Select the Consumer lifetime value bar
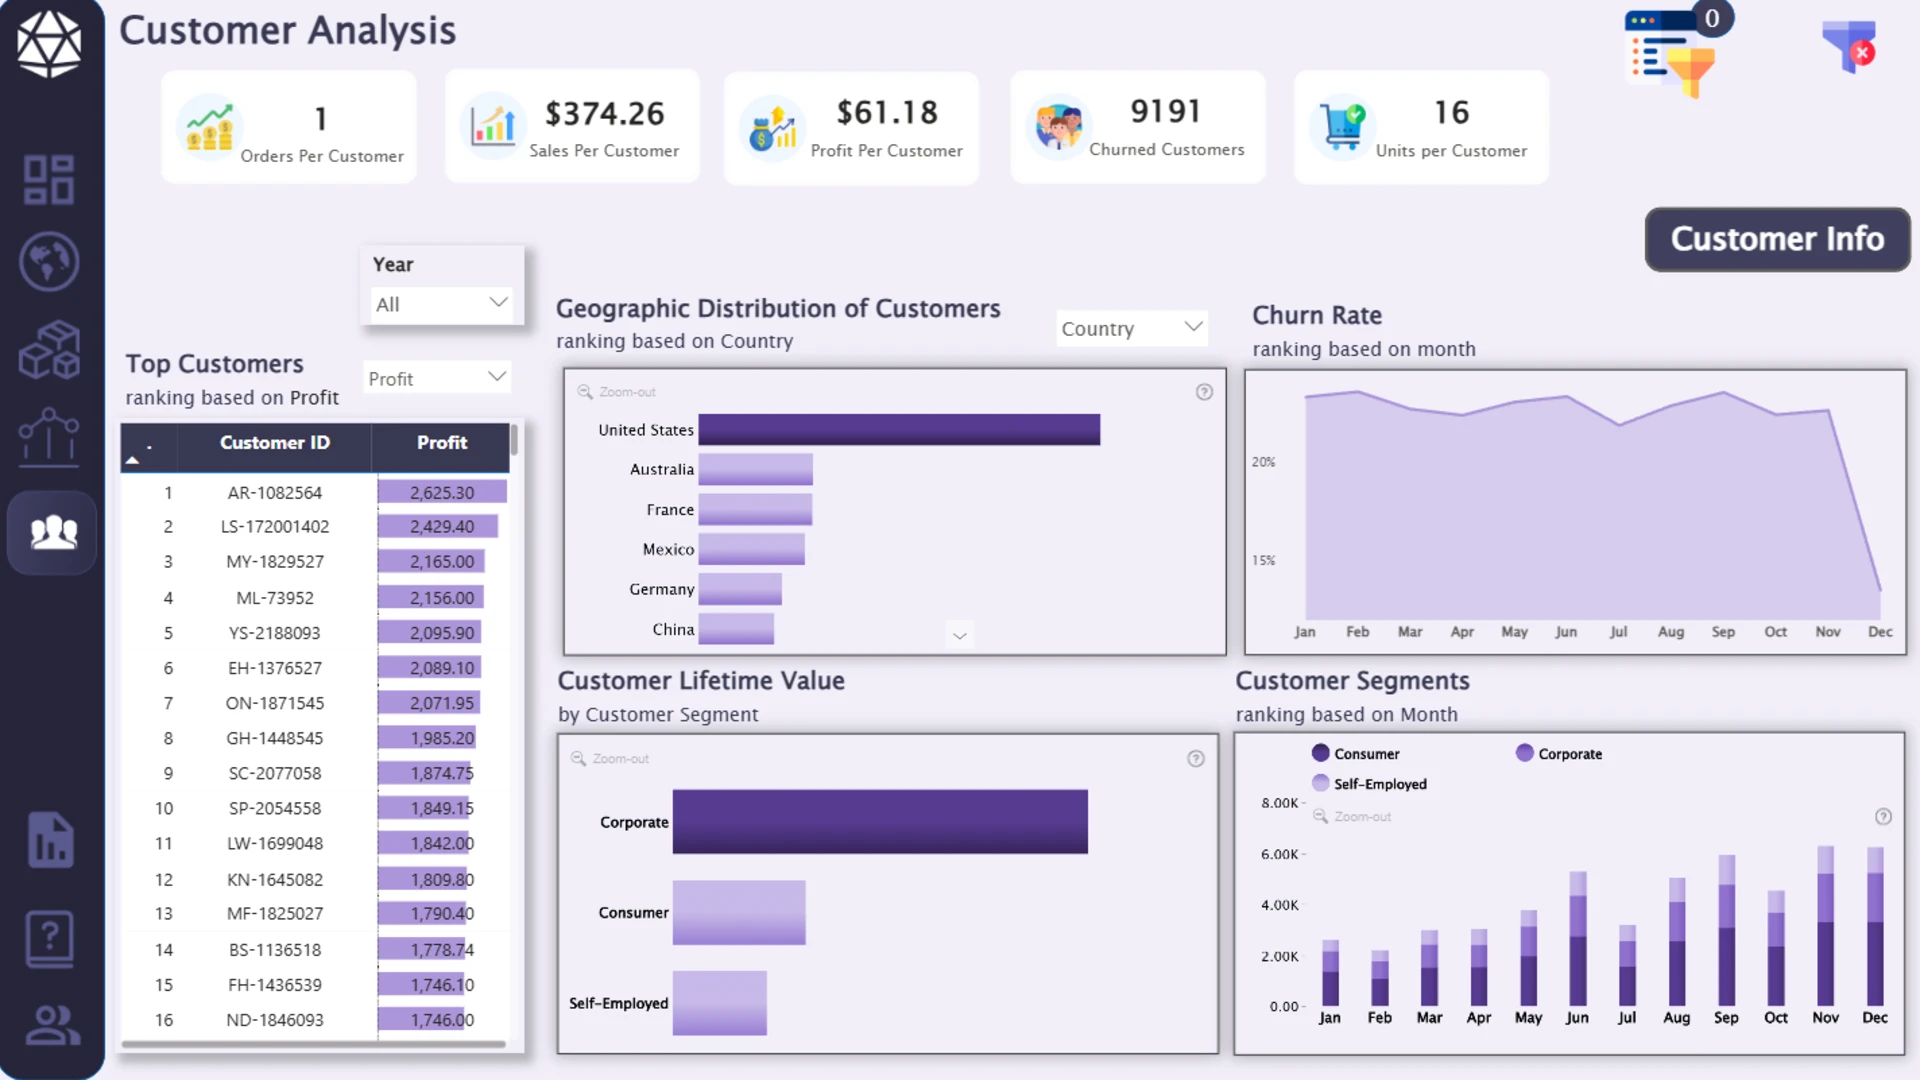1920x1080 pixels. point(739,912)
